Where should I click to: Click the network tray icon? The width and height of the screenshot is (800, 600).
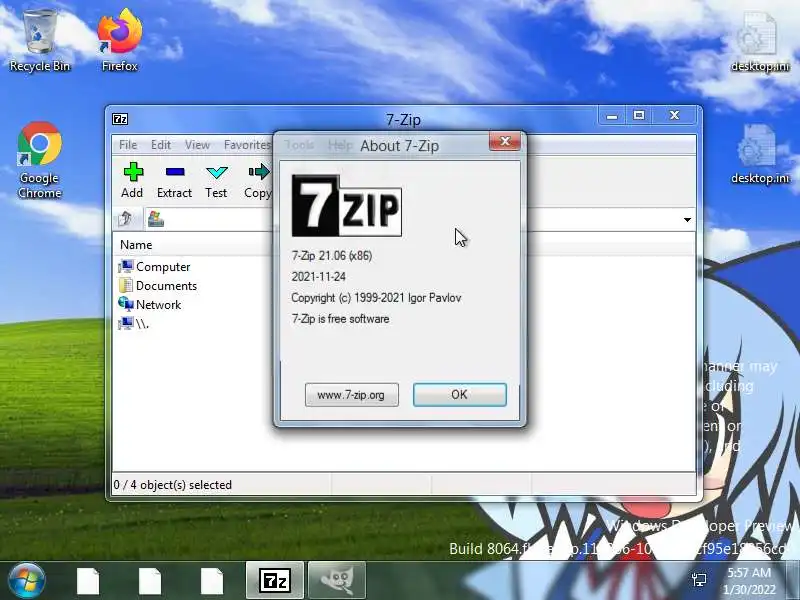pyautogui.click(x=699, y=580)
